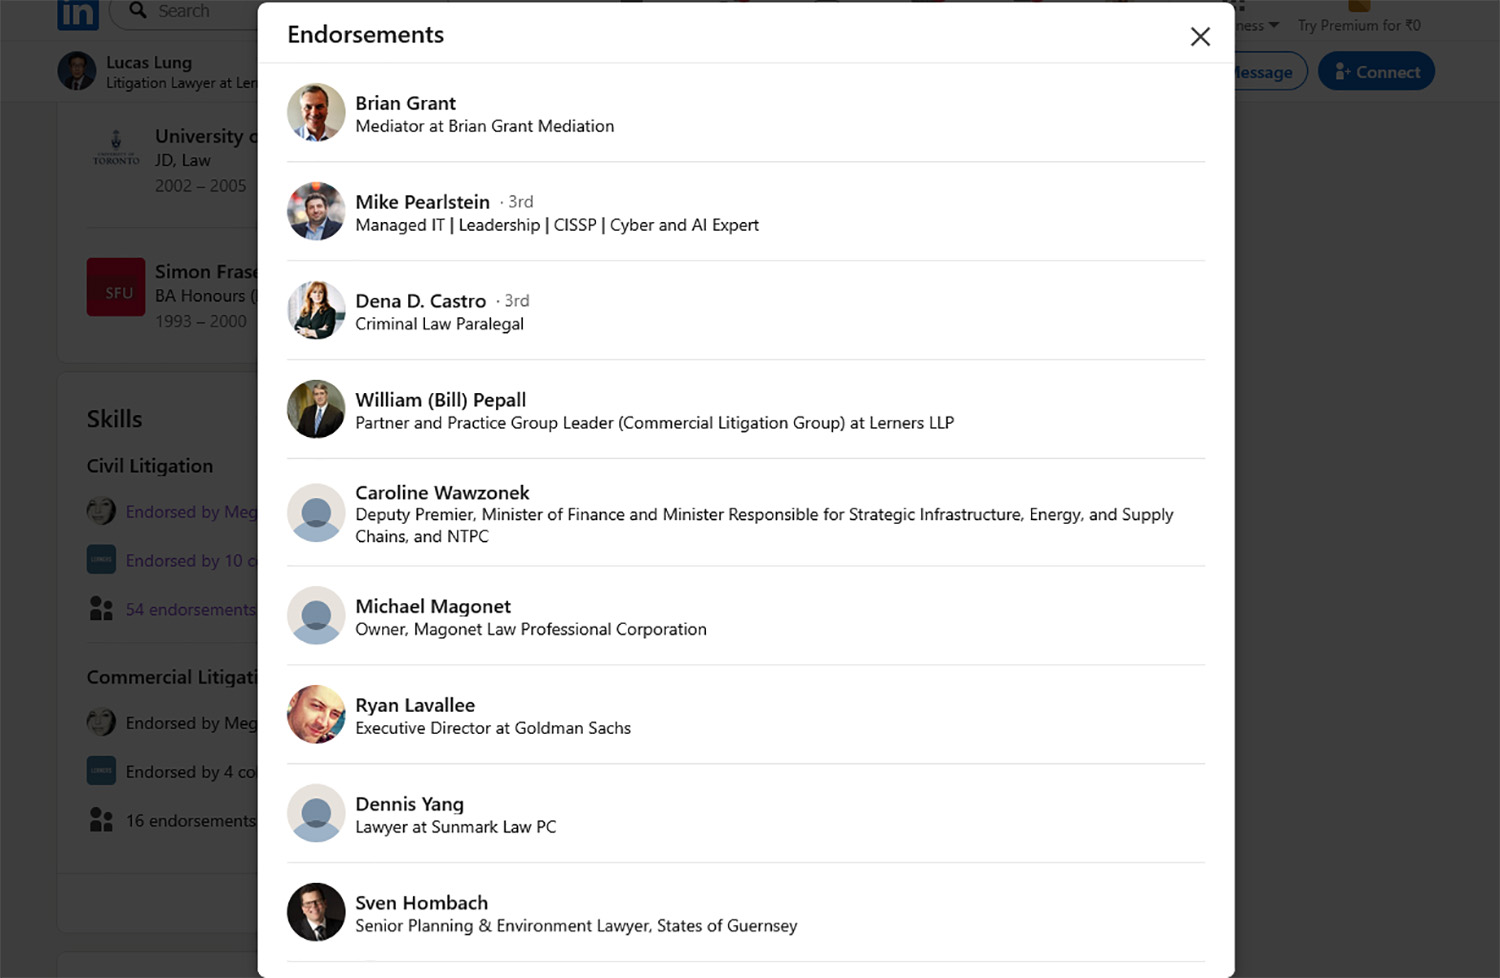This screenshot has width=1500, height=978.
Task: Click Endorsed by Meg under Civil Litigation
Action: pyautogui.click(x=190, y=511)
